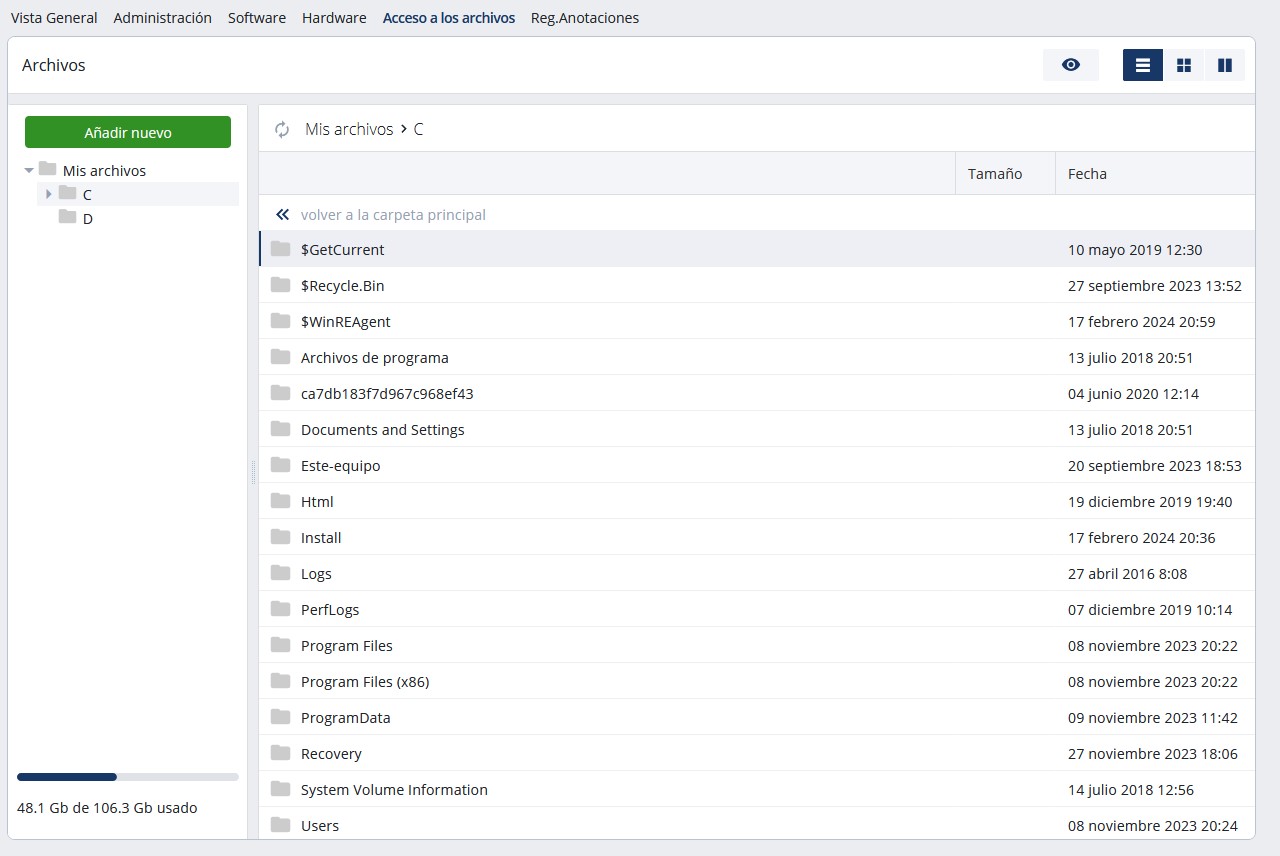Screen dimensions: 1280x856
Task: Select the Documents and Settings folder row
Action: (x=382, y=430)
